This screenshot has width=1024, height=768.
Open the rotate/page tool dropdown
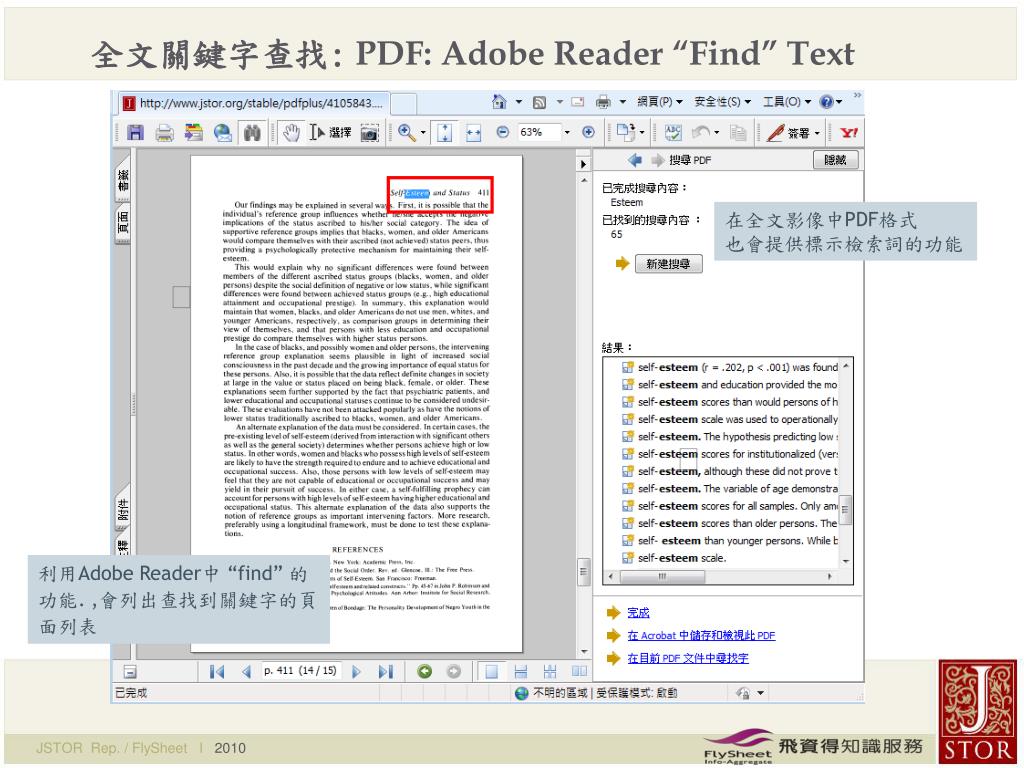[x=642, y=133]
